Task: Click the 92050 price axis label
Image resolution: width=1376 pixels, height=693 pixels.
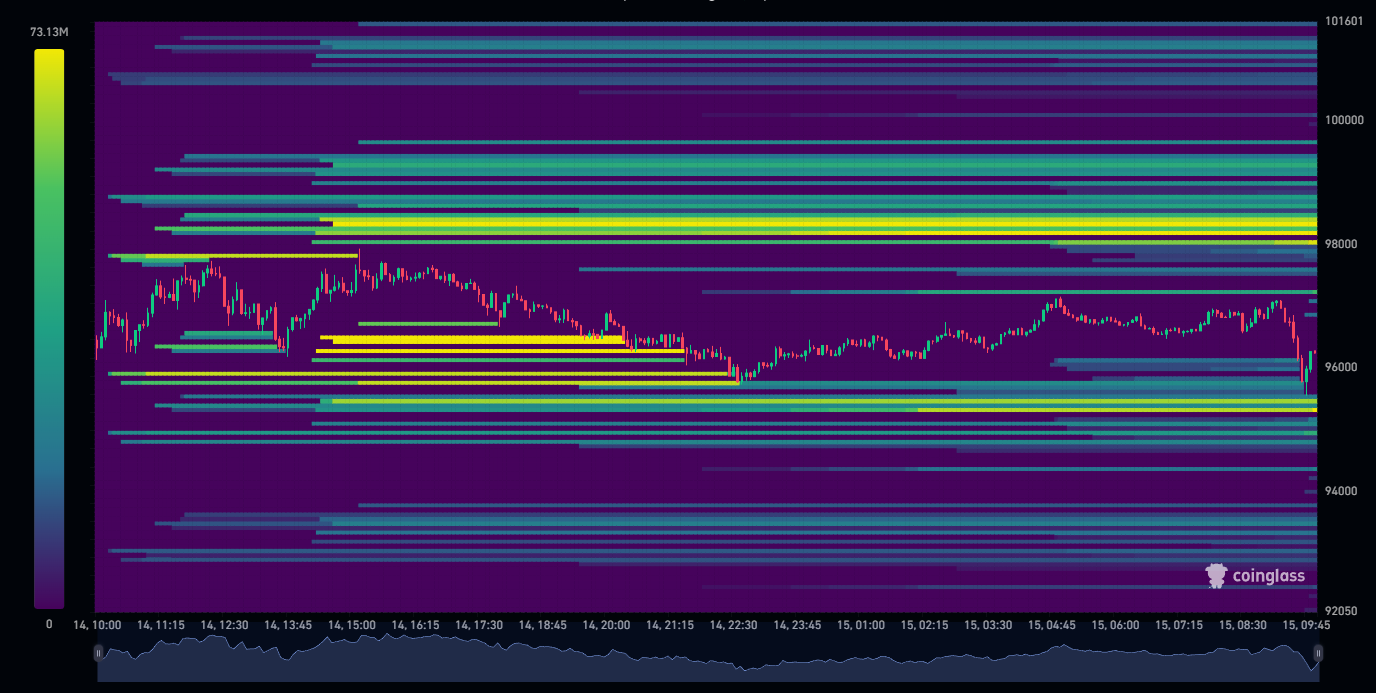Action: 1341,611
